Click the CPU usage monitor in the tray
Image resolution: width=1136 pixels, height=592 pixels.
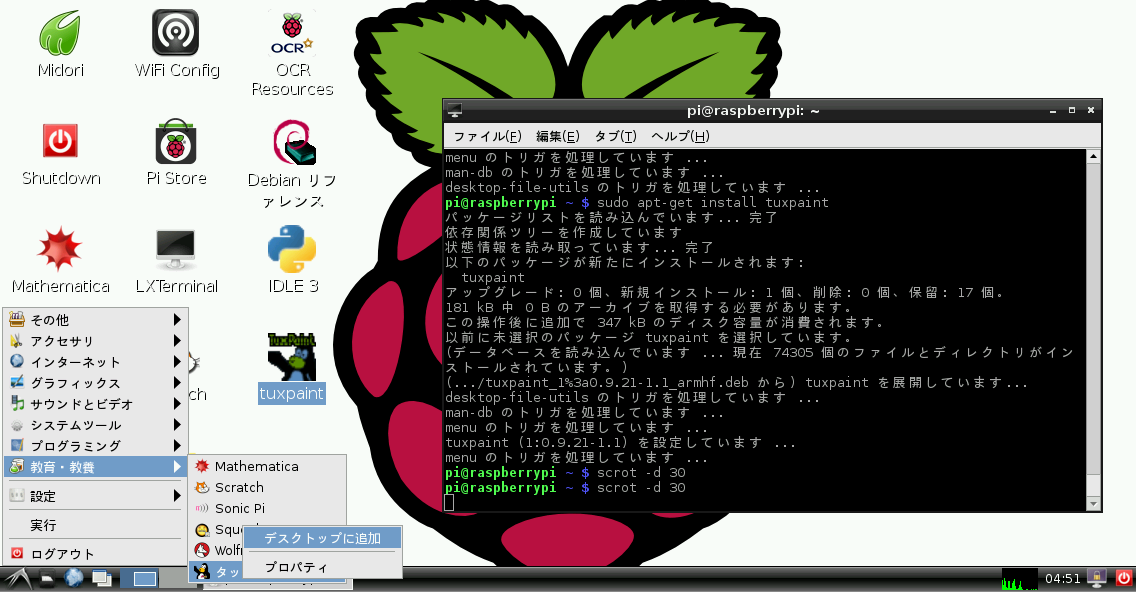click(1019, 579)
